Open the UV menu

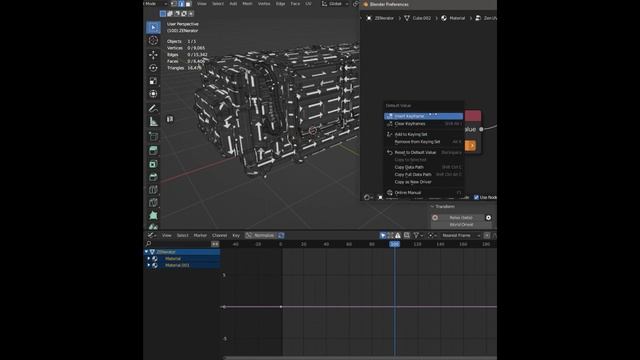tap(309, 4)
